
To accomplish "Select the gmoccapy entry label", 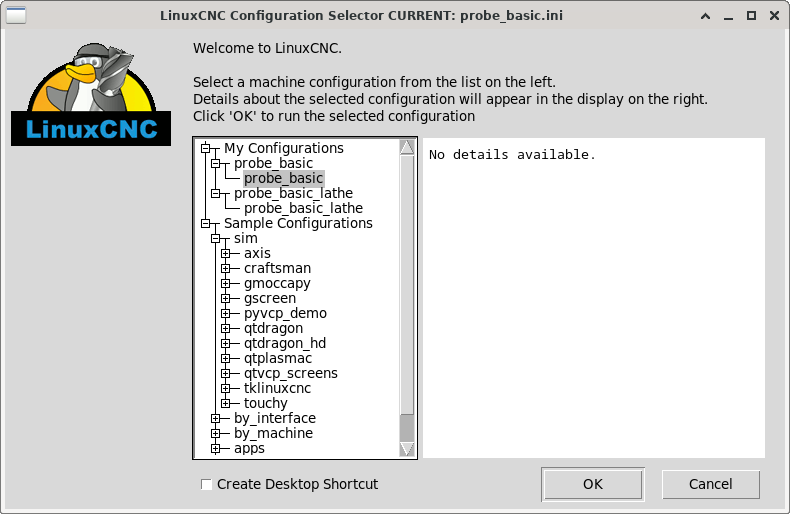I will (277, 283).
